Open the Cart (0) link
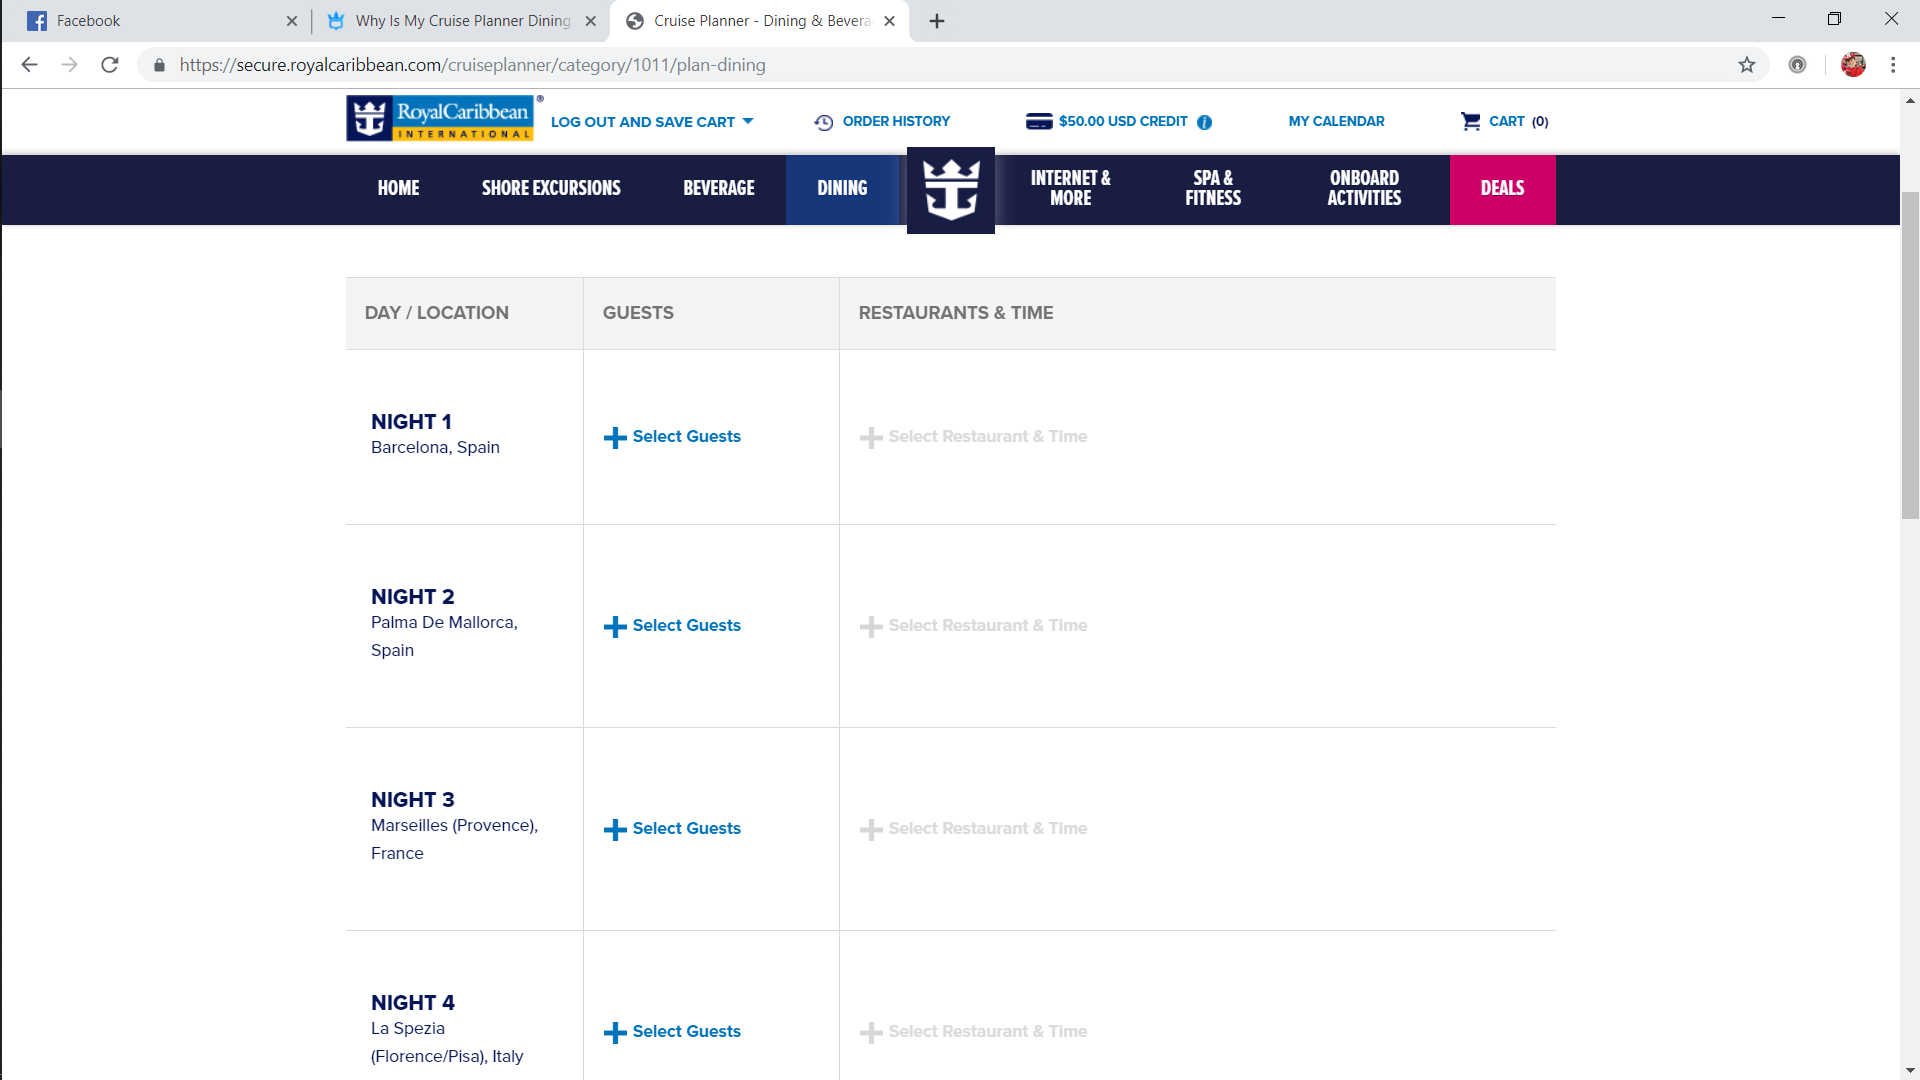 click(x=1518, y=121)
